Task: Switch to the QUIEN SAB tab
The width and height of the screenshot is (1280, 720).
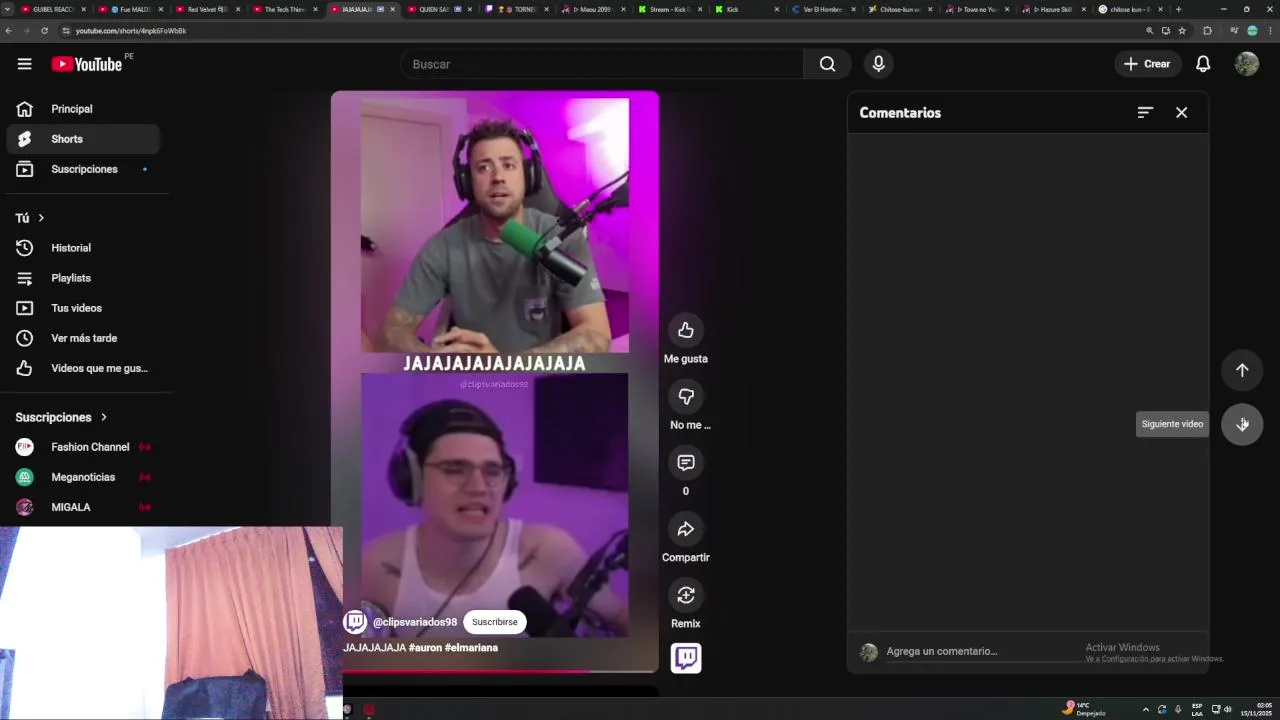Action: 438,9
